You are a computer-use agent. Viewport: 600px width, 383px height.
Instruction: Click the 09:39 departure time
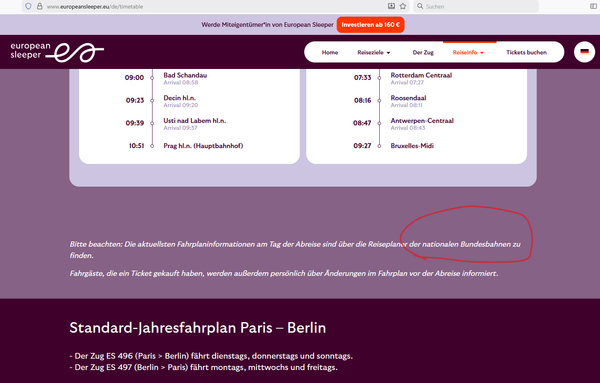coord(135,123)
